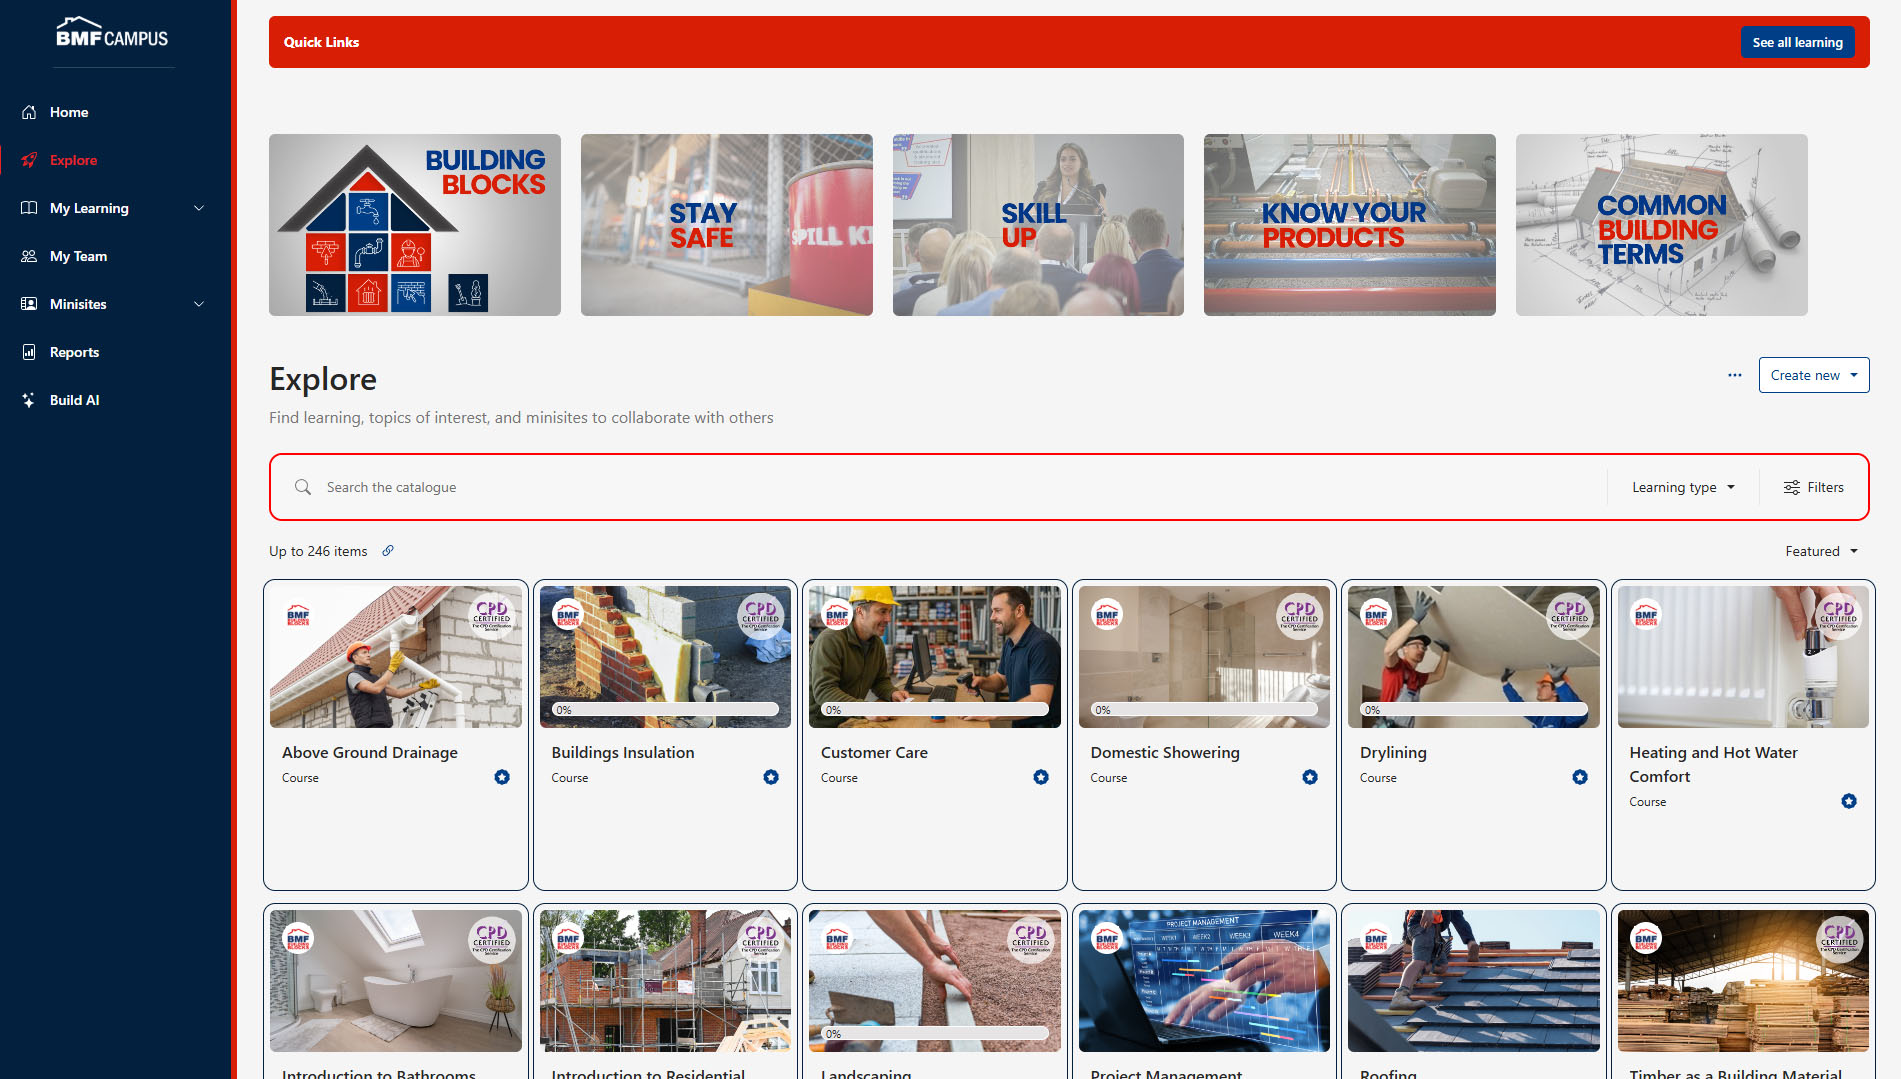1901x1079 pixels.
Task: Click the Search the catalogue field
Action: click(x=940, y=487)
